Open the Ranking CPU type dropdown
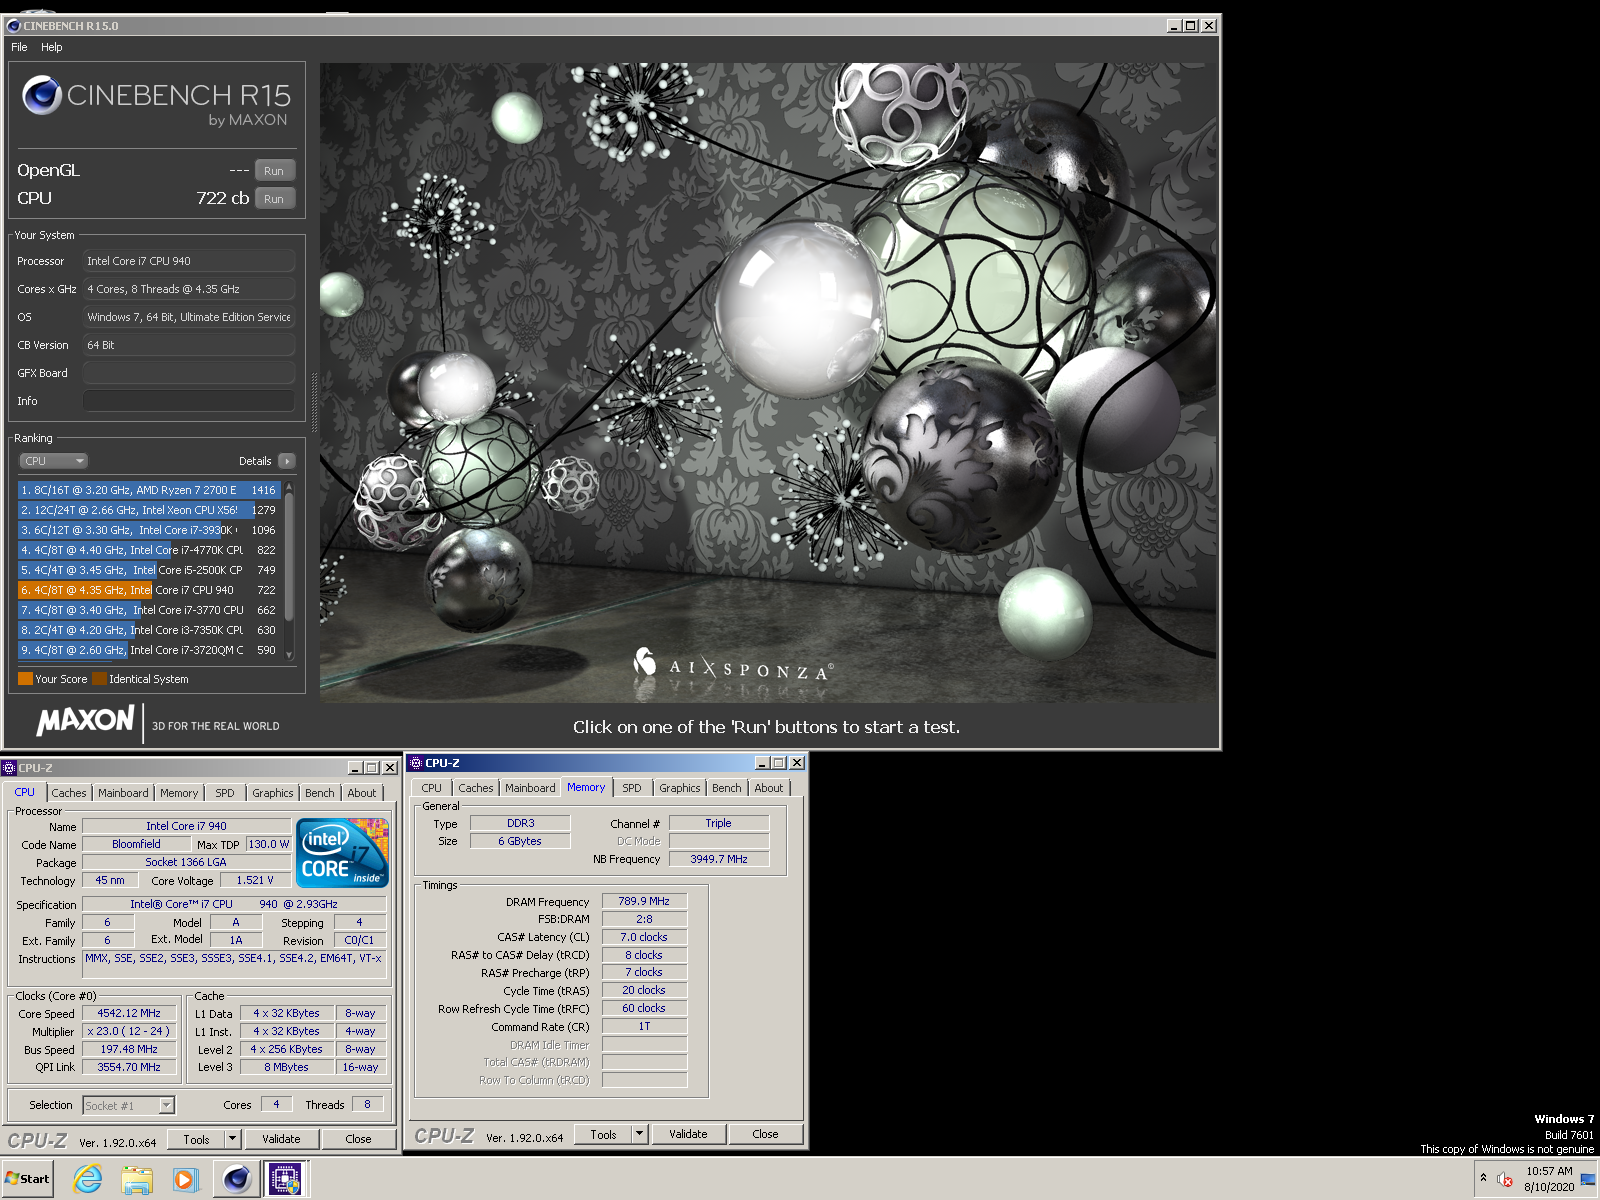 (x=53, y=461)
